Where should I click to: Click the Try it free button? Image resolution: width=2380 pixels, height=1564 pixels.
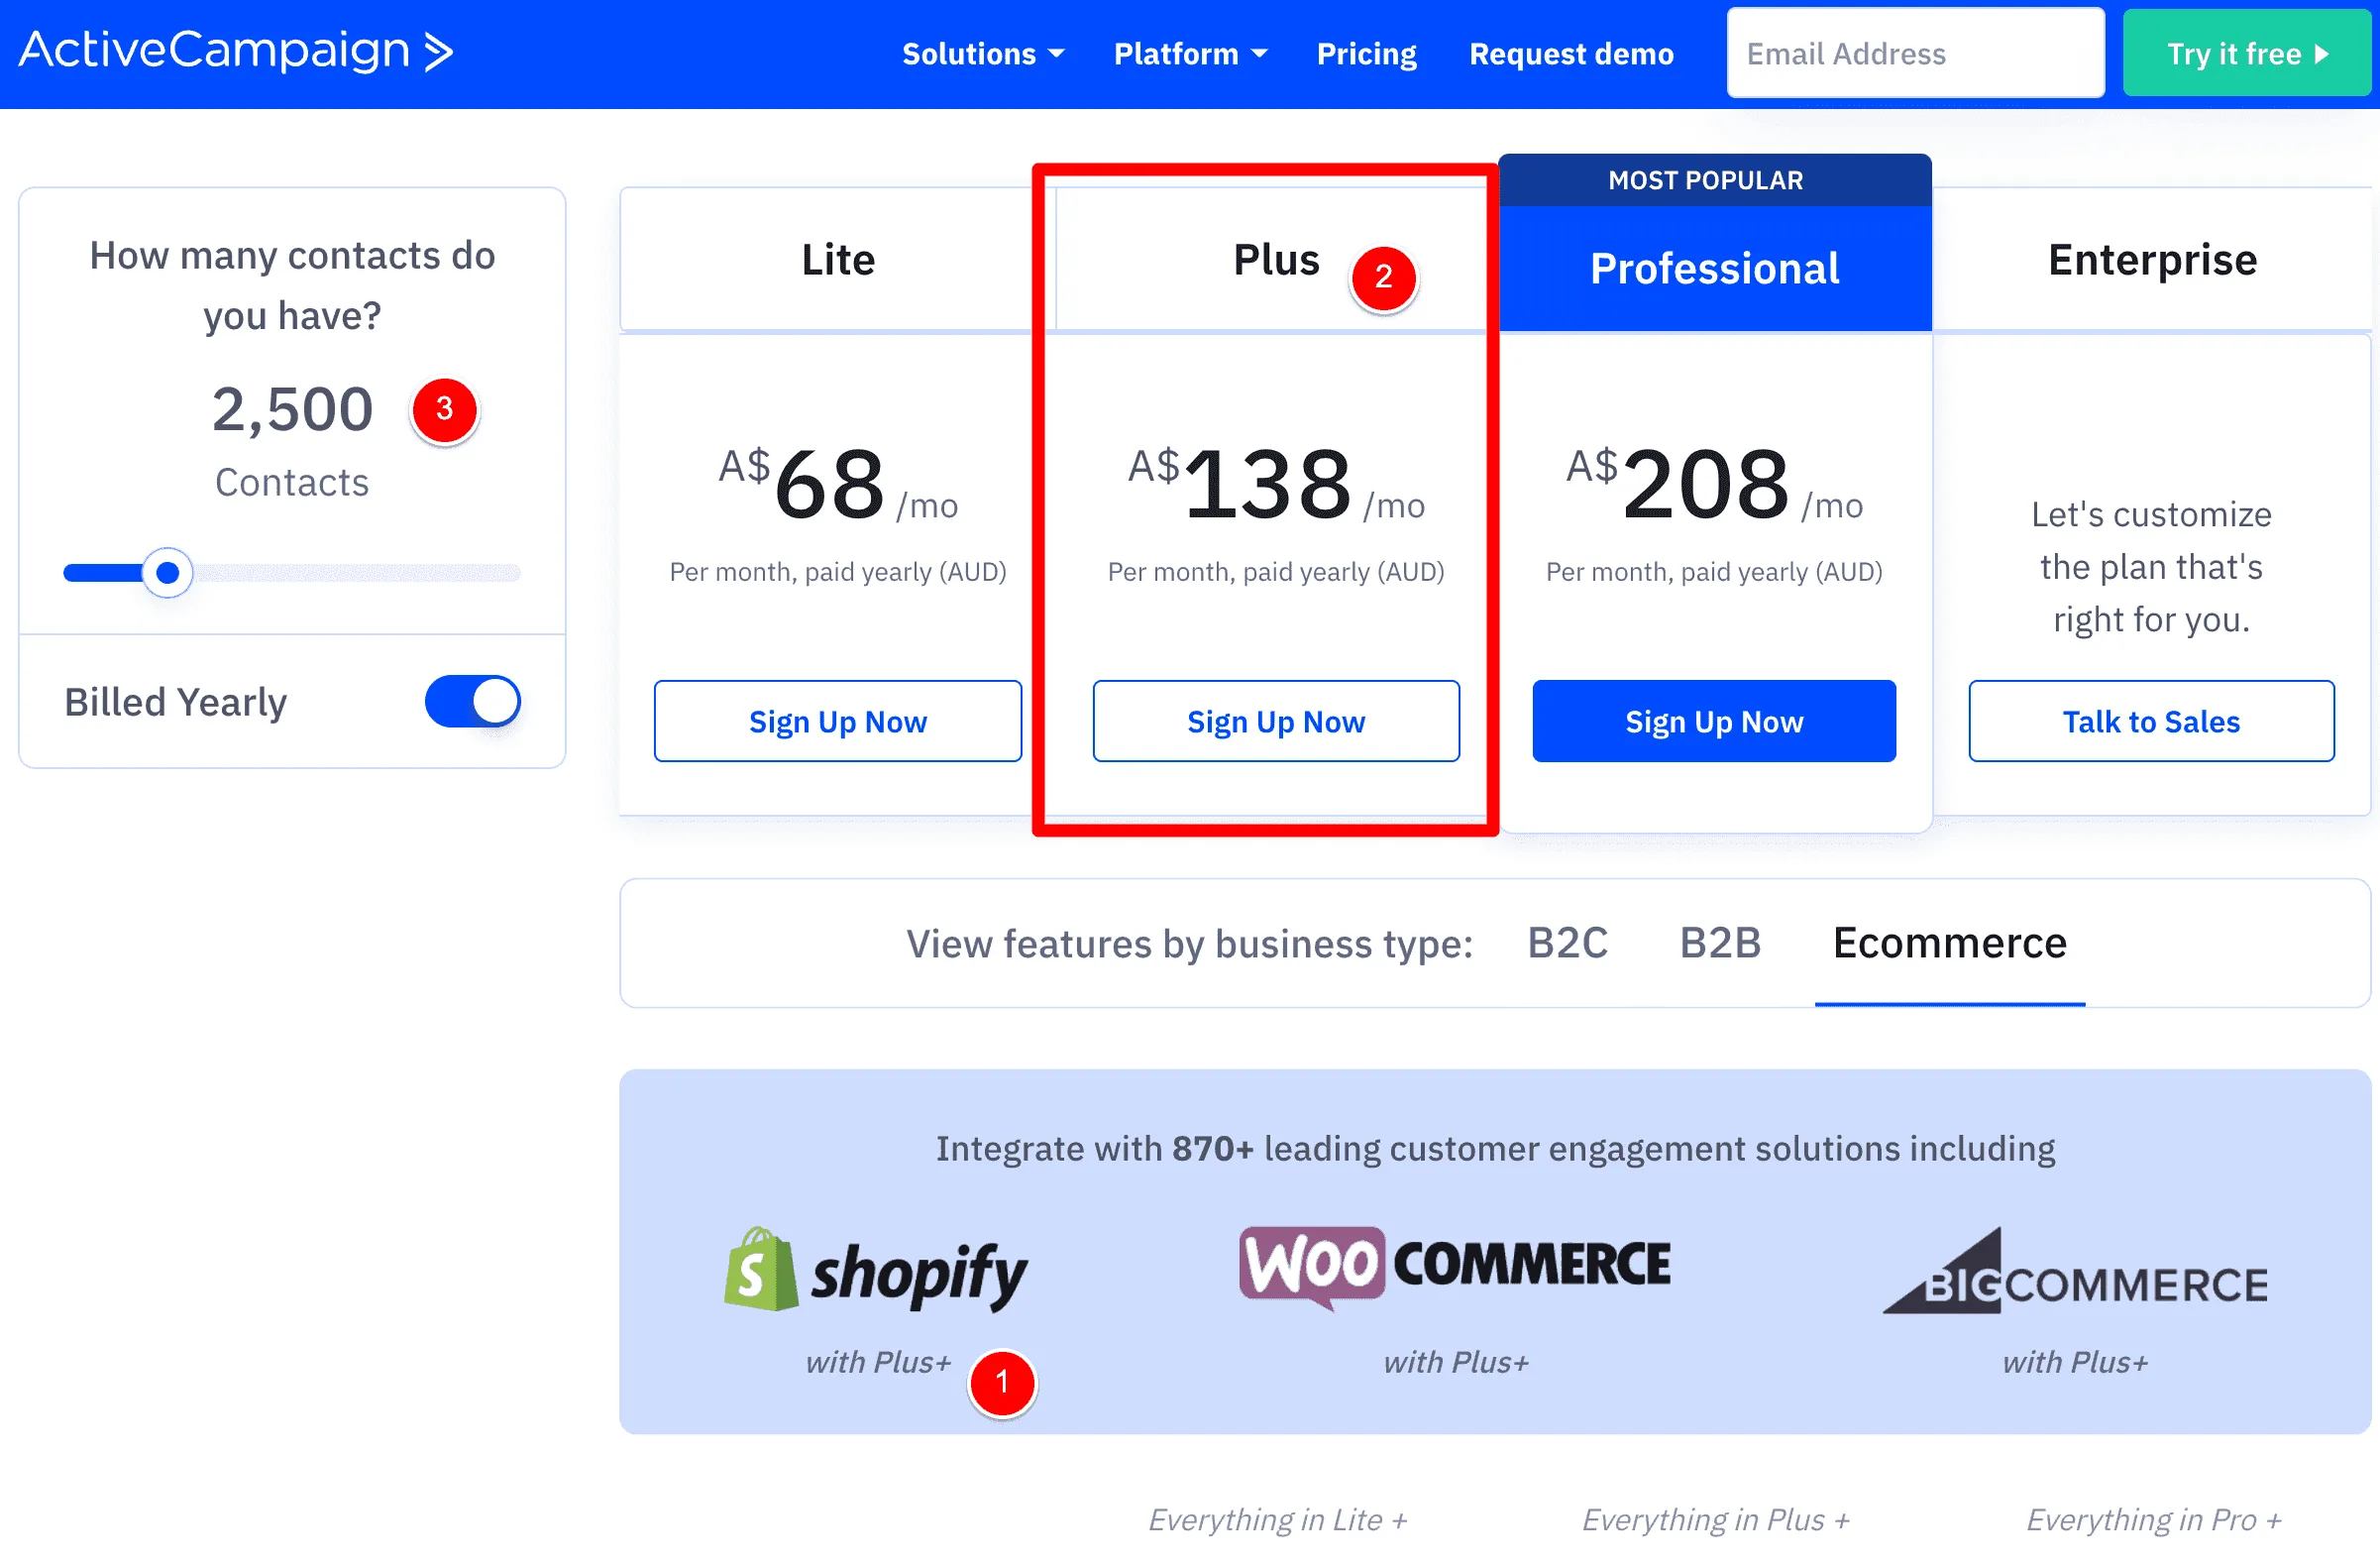2246,53
